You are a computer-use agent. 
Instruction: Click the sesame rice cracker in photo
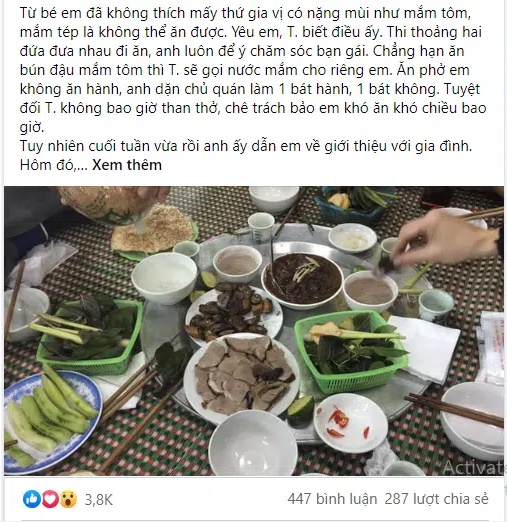coord(154,229)
